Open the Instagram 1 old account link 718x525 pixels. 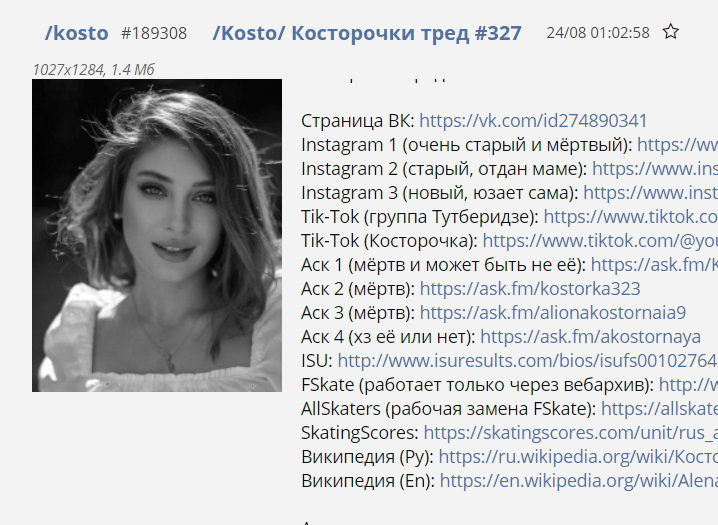pyautogui.click(x=678, y=145)
